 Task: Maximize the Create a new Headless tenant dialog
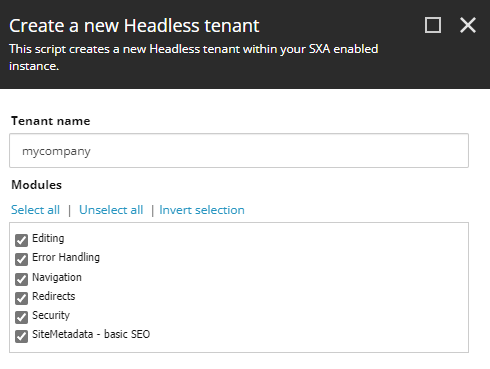coord(433,25)
